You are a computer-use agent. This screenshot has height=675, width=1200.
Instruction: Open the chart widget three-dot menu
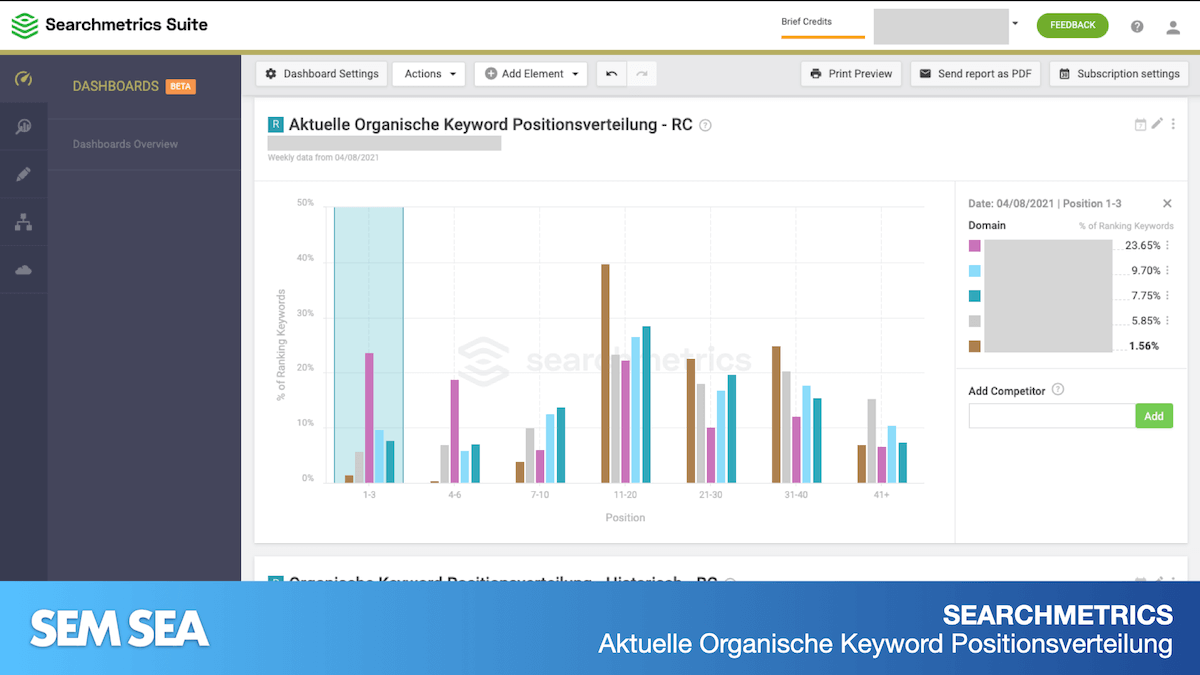pos(1173,124)
